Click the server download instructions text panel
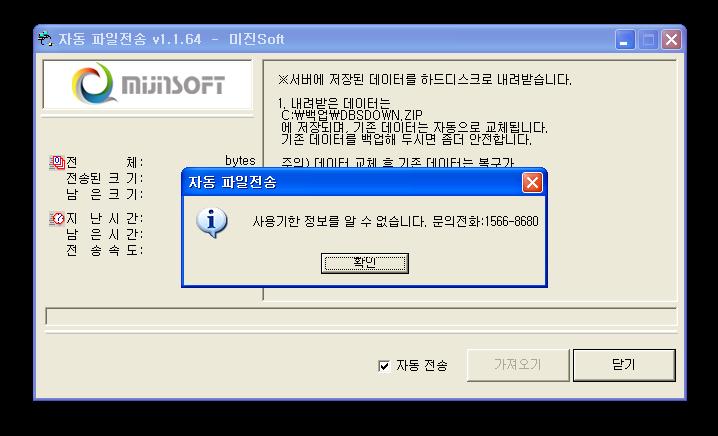Image resolution: width=718 pixels, height=436 pixels. (x=470, y=180)
